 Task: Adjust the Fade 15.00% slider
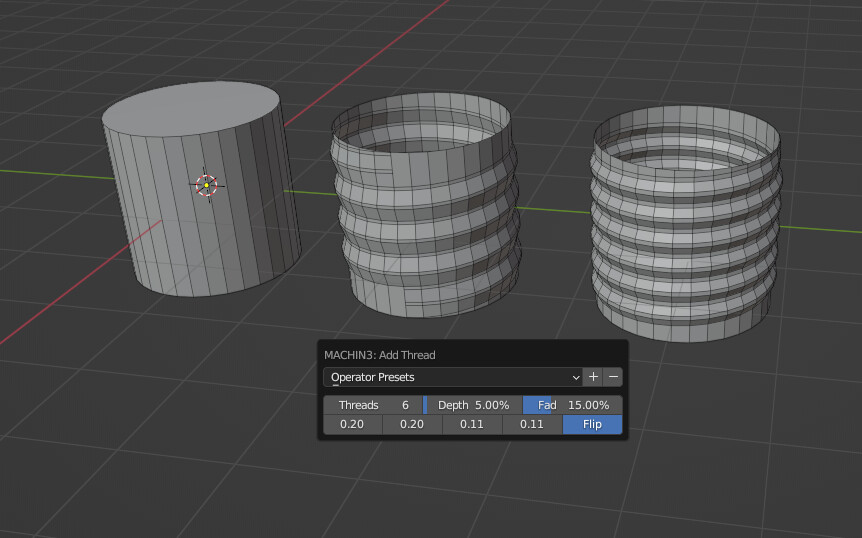(572, 405)
